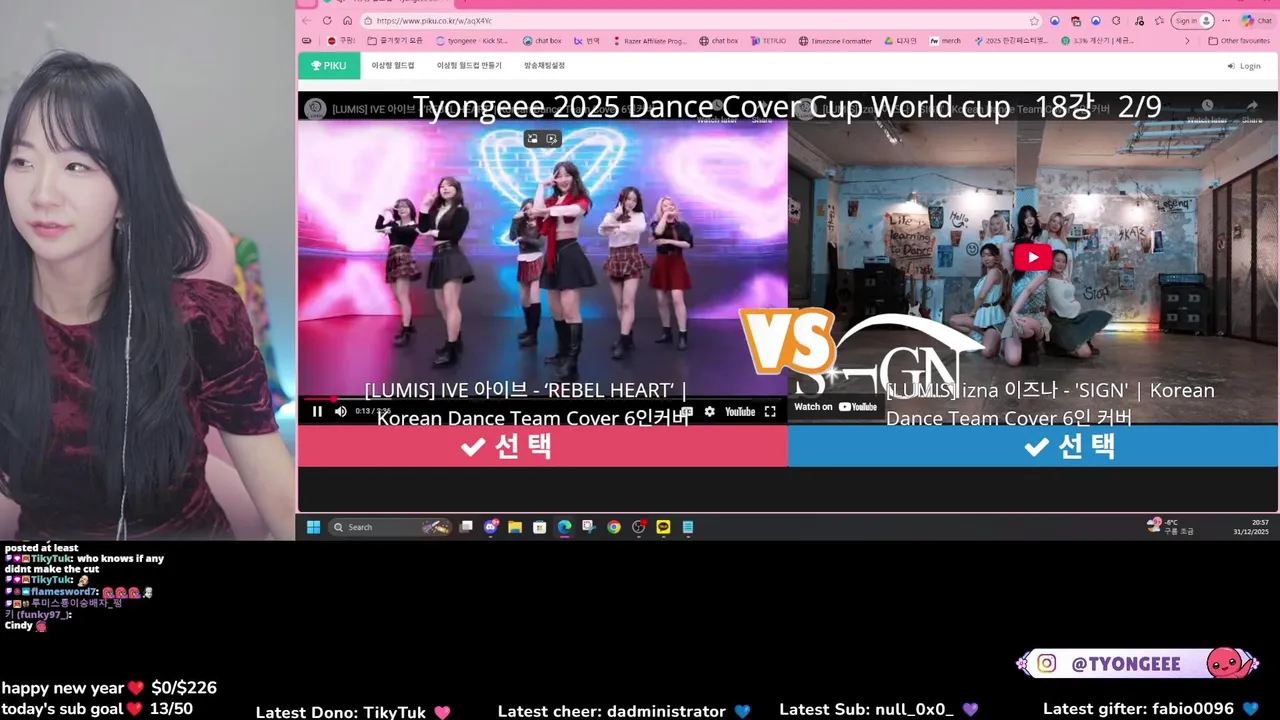Reload the browser page
The height and width of the screenshot is (720, 1280).
pos(327,20)
